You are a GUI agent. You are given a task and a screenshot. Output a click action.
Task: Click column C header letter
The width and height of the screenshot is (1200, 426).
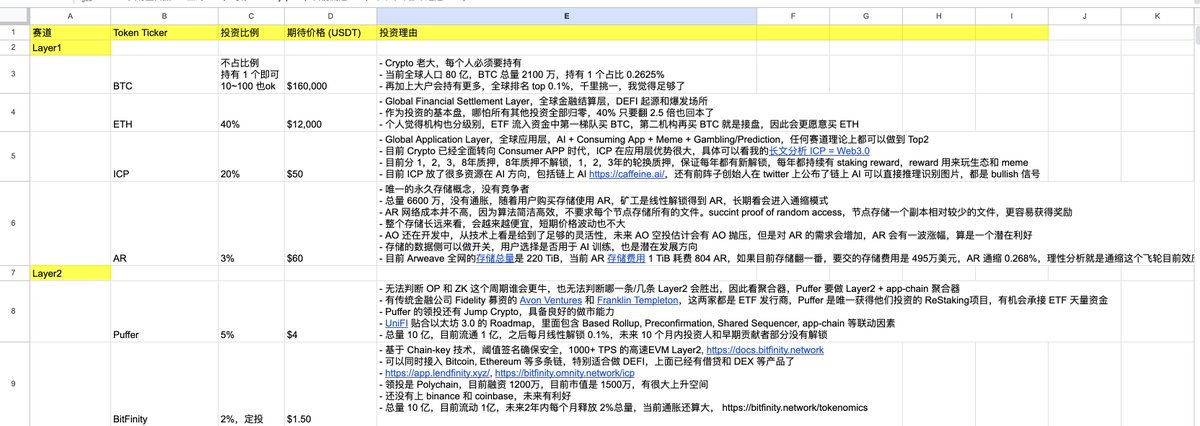coord(250,16)
